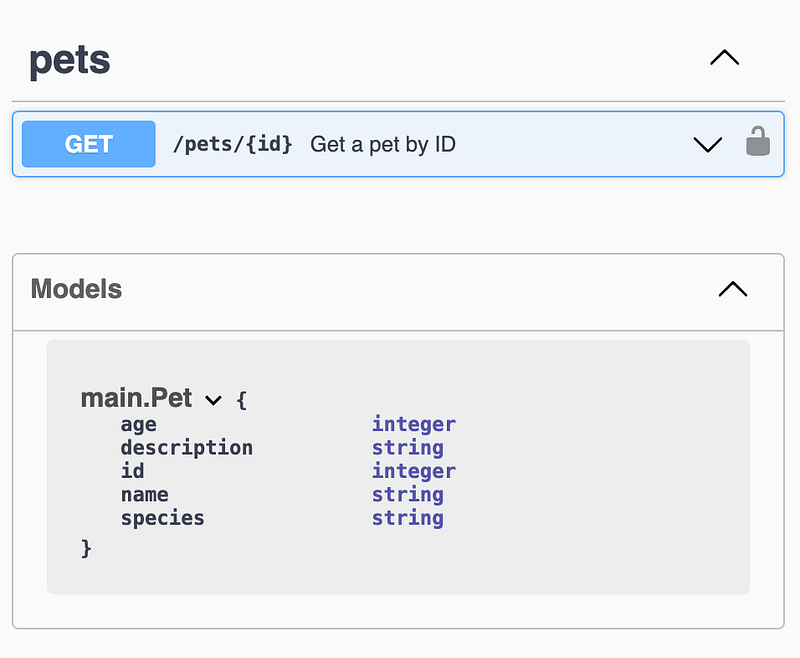This screenshot has width=800, height=658.
Task: Expand the /pets/{id} operation details
Action: (708, 144)
